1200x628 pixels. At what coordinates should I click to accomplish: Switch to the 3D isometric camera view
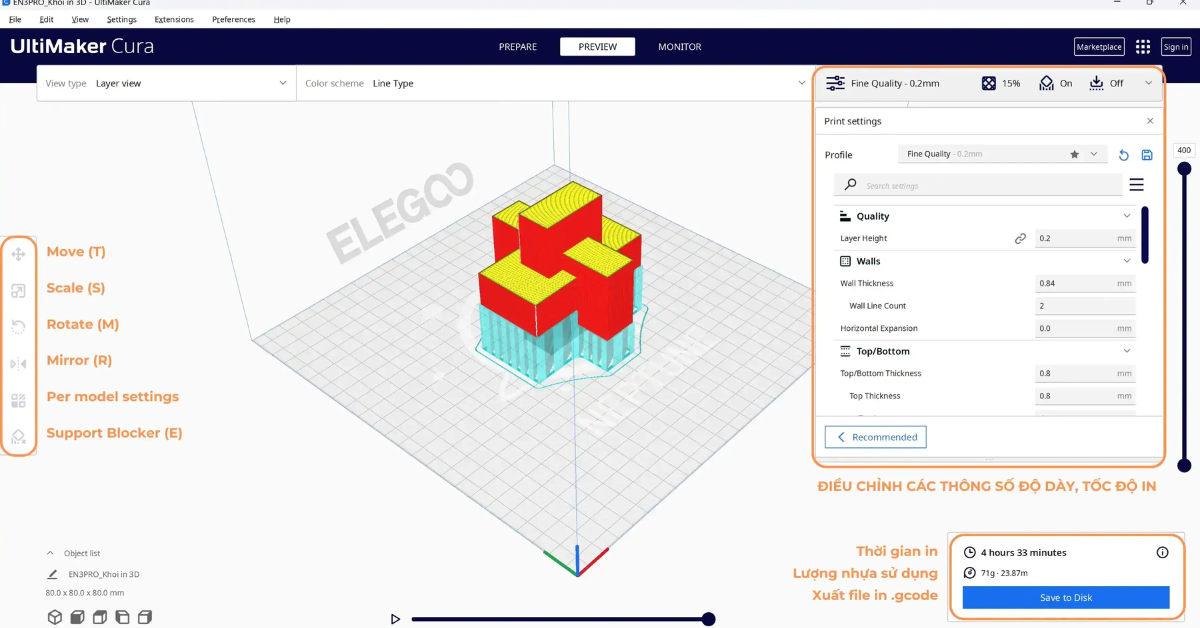coord(56,617)
